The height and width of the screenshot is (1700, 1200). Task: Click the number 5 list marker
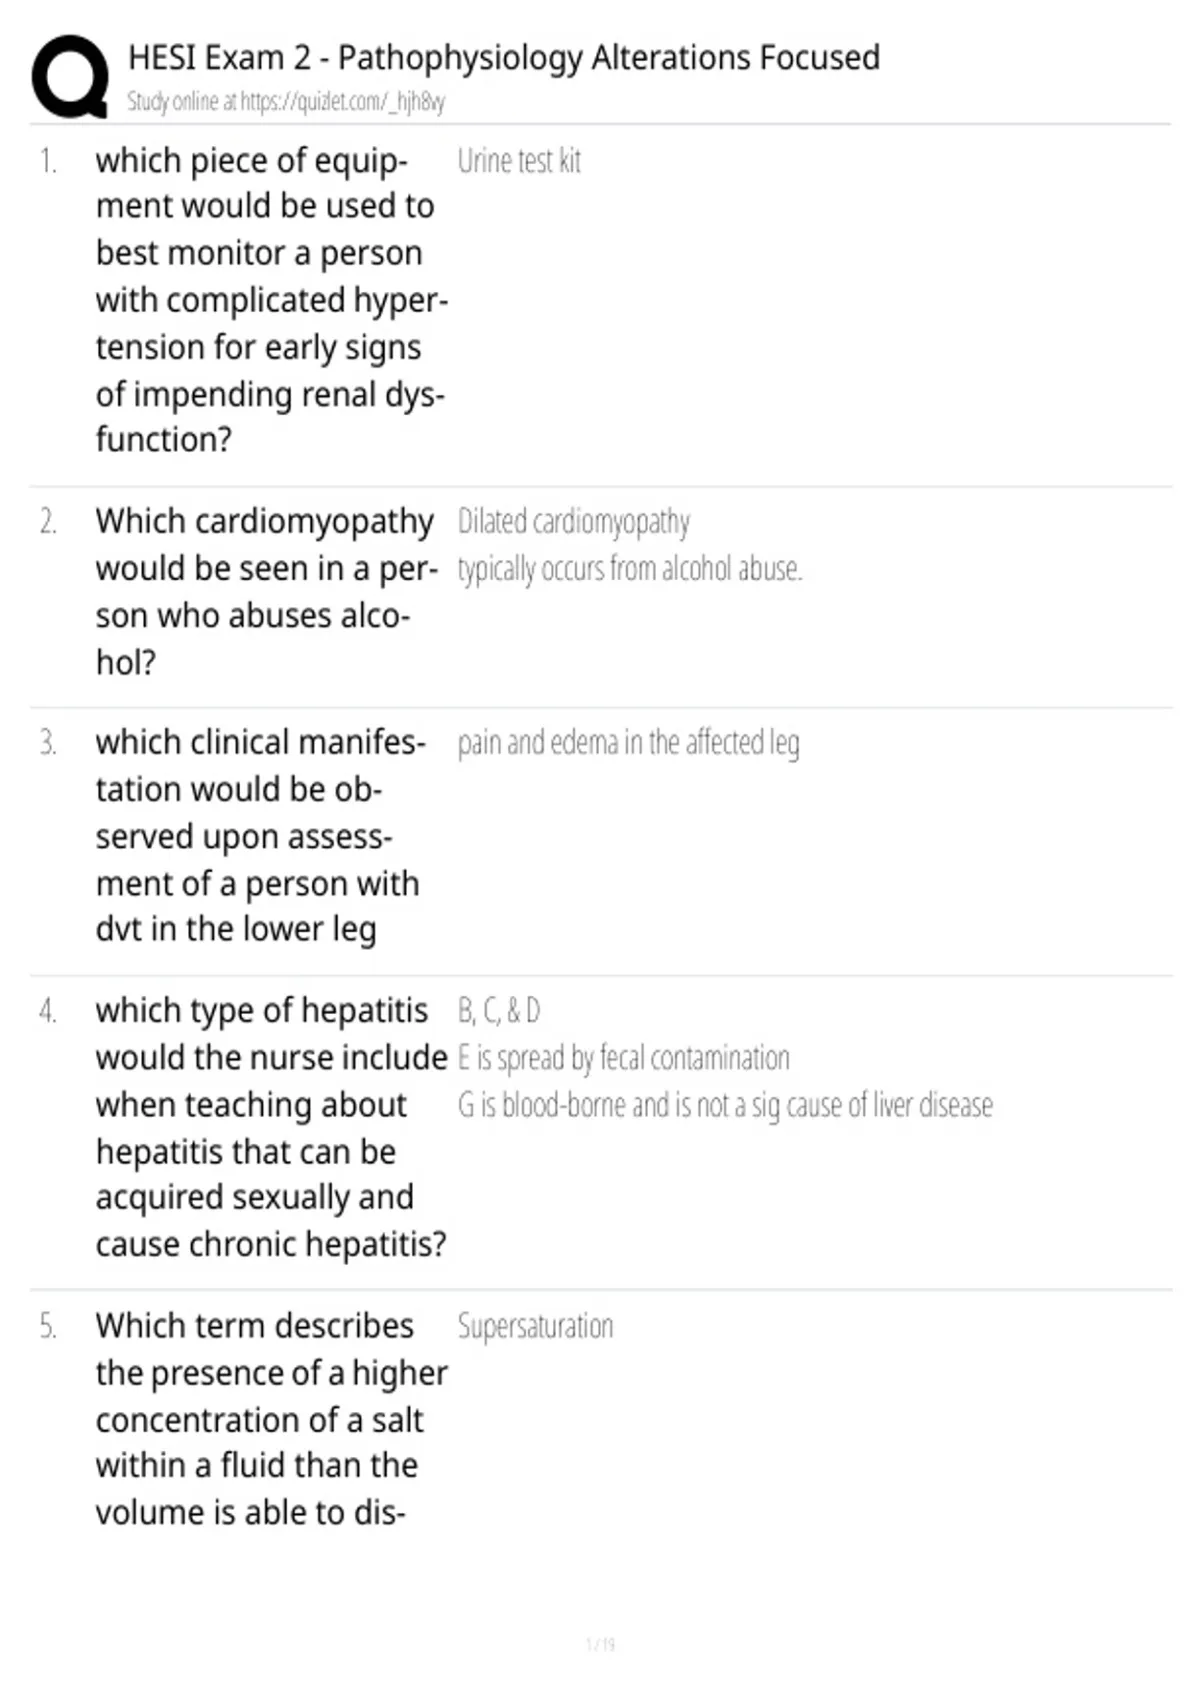(48, 1327)
